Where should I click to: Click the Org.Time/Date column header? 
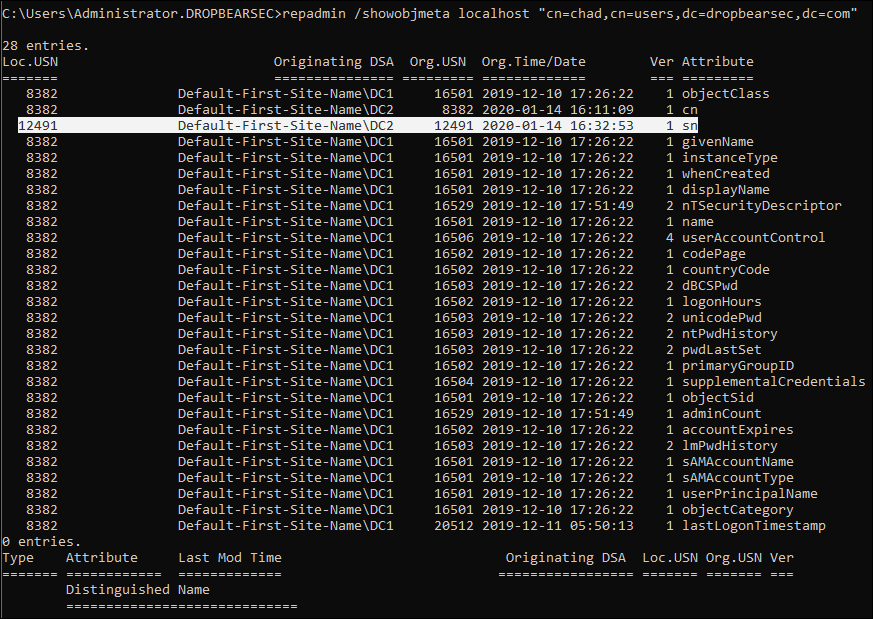click(533, 62)
